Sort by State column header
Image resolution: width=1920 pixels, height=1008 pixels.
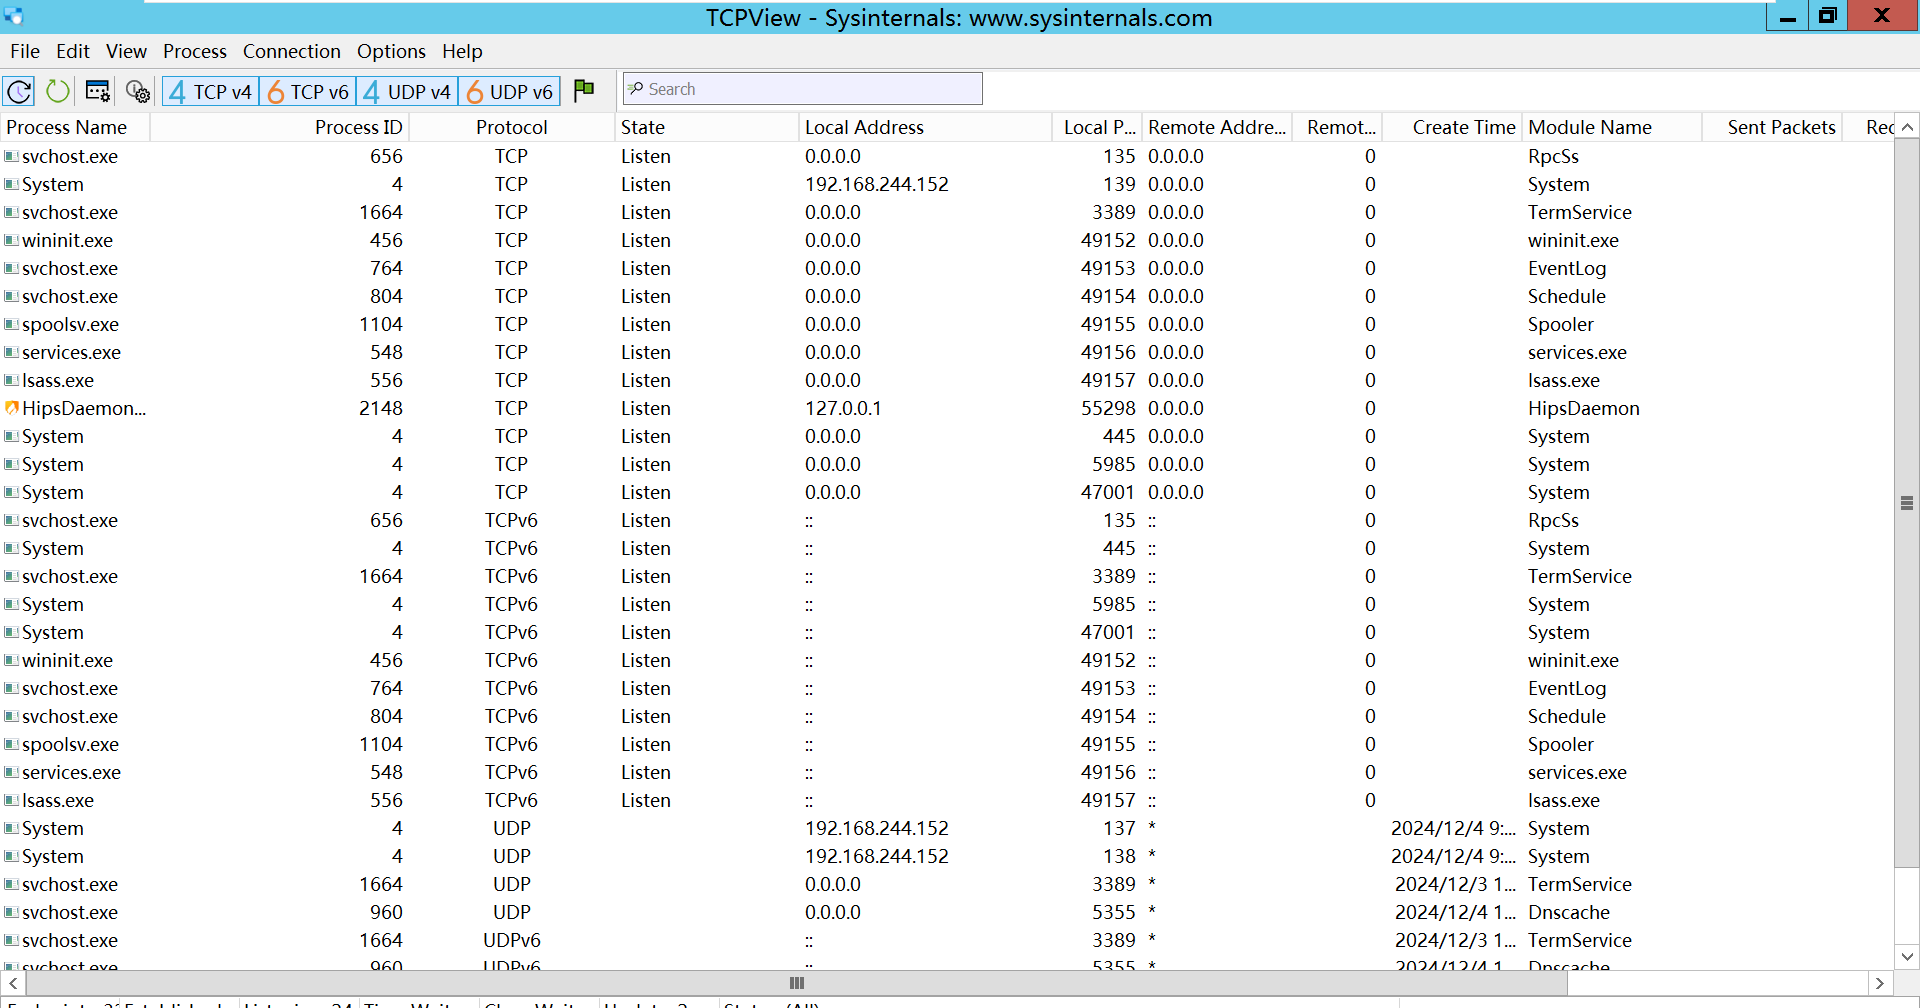tap(707, 127)
